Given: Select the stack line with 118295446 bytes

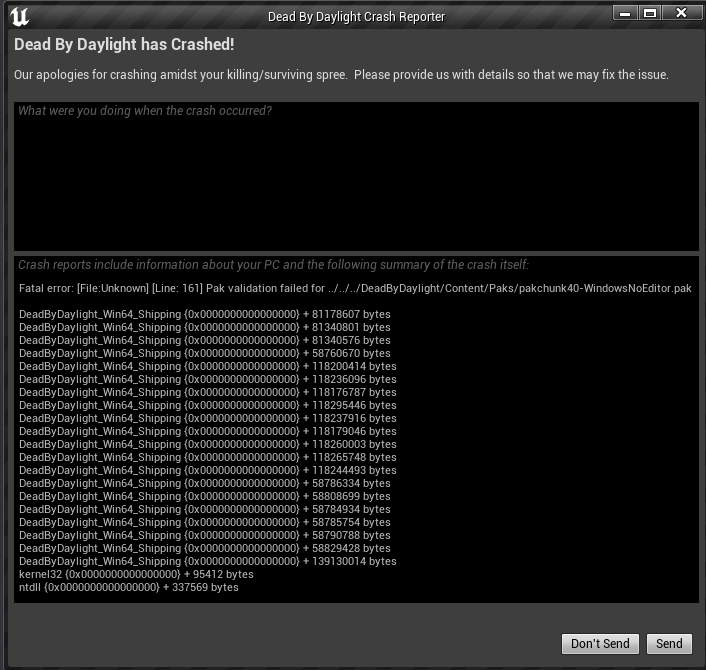Looking at the screenshot, I should tap(208, 405).
